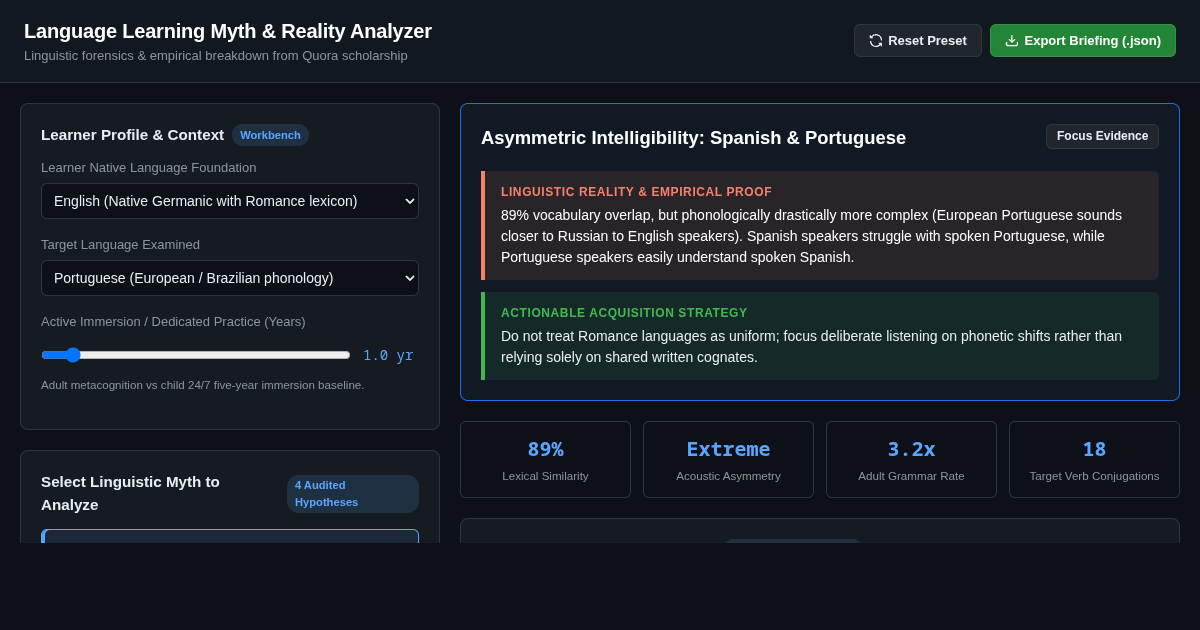
Task: Click the Language Learning Myth & Reality Analyzer title
Action: click(x=228, y=31)
